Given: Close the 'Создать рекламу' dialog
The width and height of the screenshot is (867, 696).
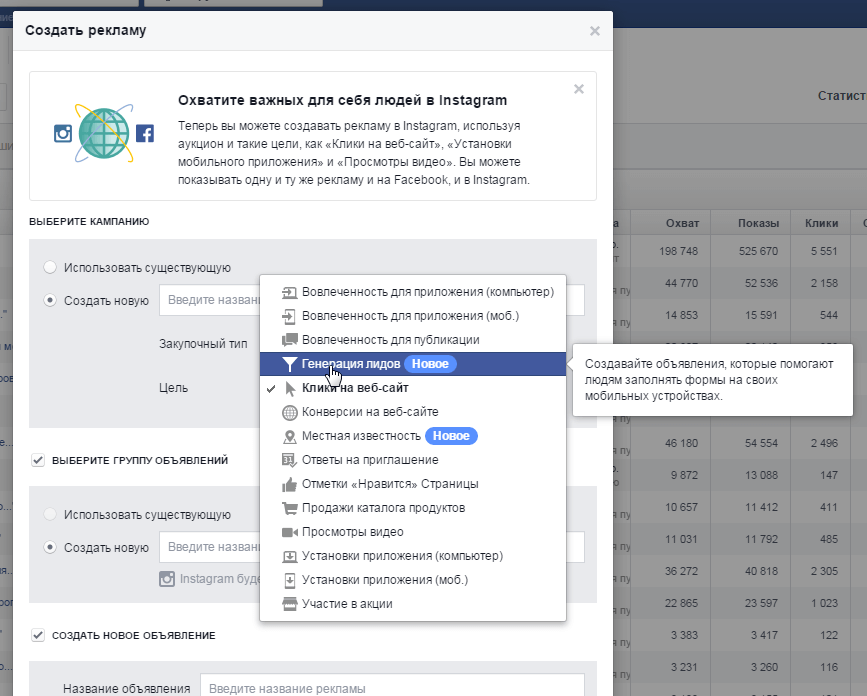Looking at the screenshot, I should 595,31.
